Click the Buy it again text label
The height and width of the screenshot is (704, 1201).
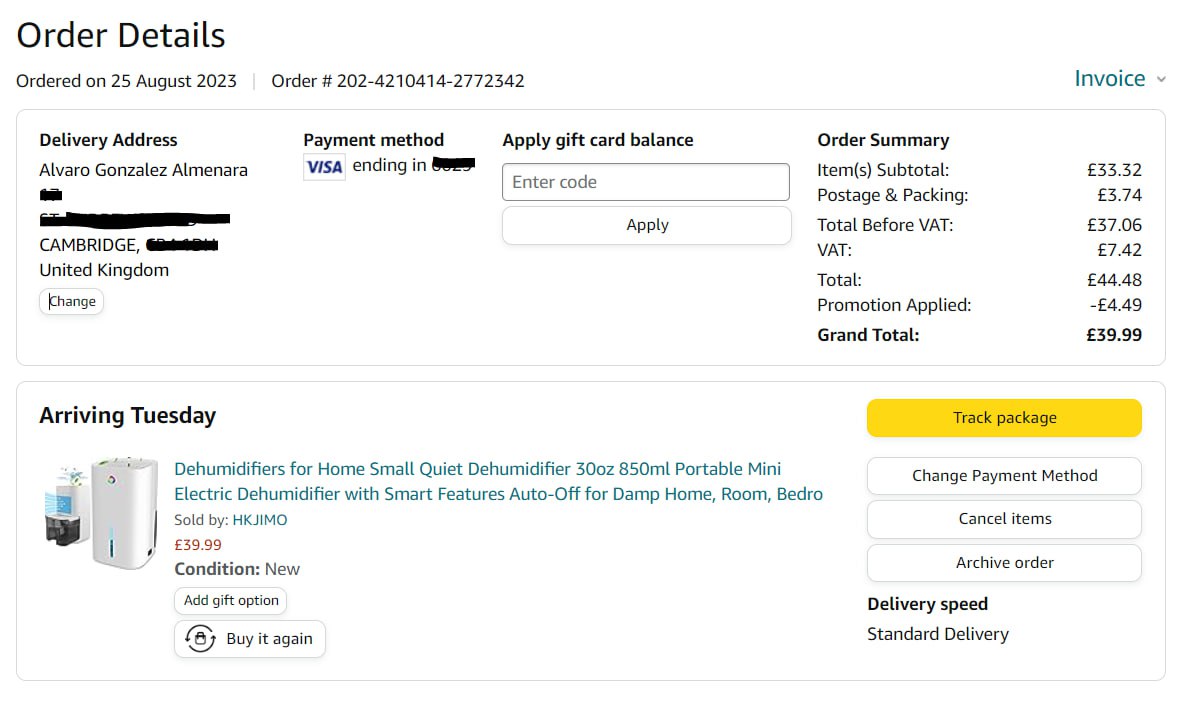pos(269,639)
